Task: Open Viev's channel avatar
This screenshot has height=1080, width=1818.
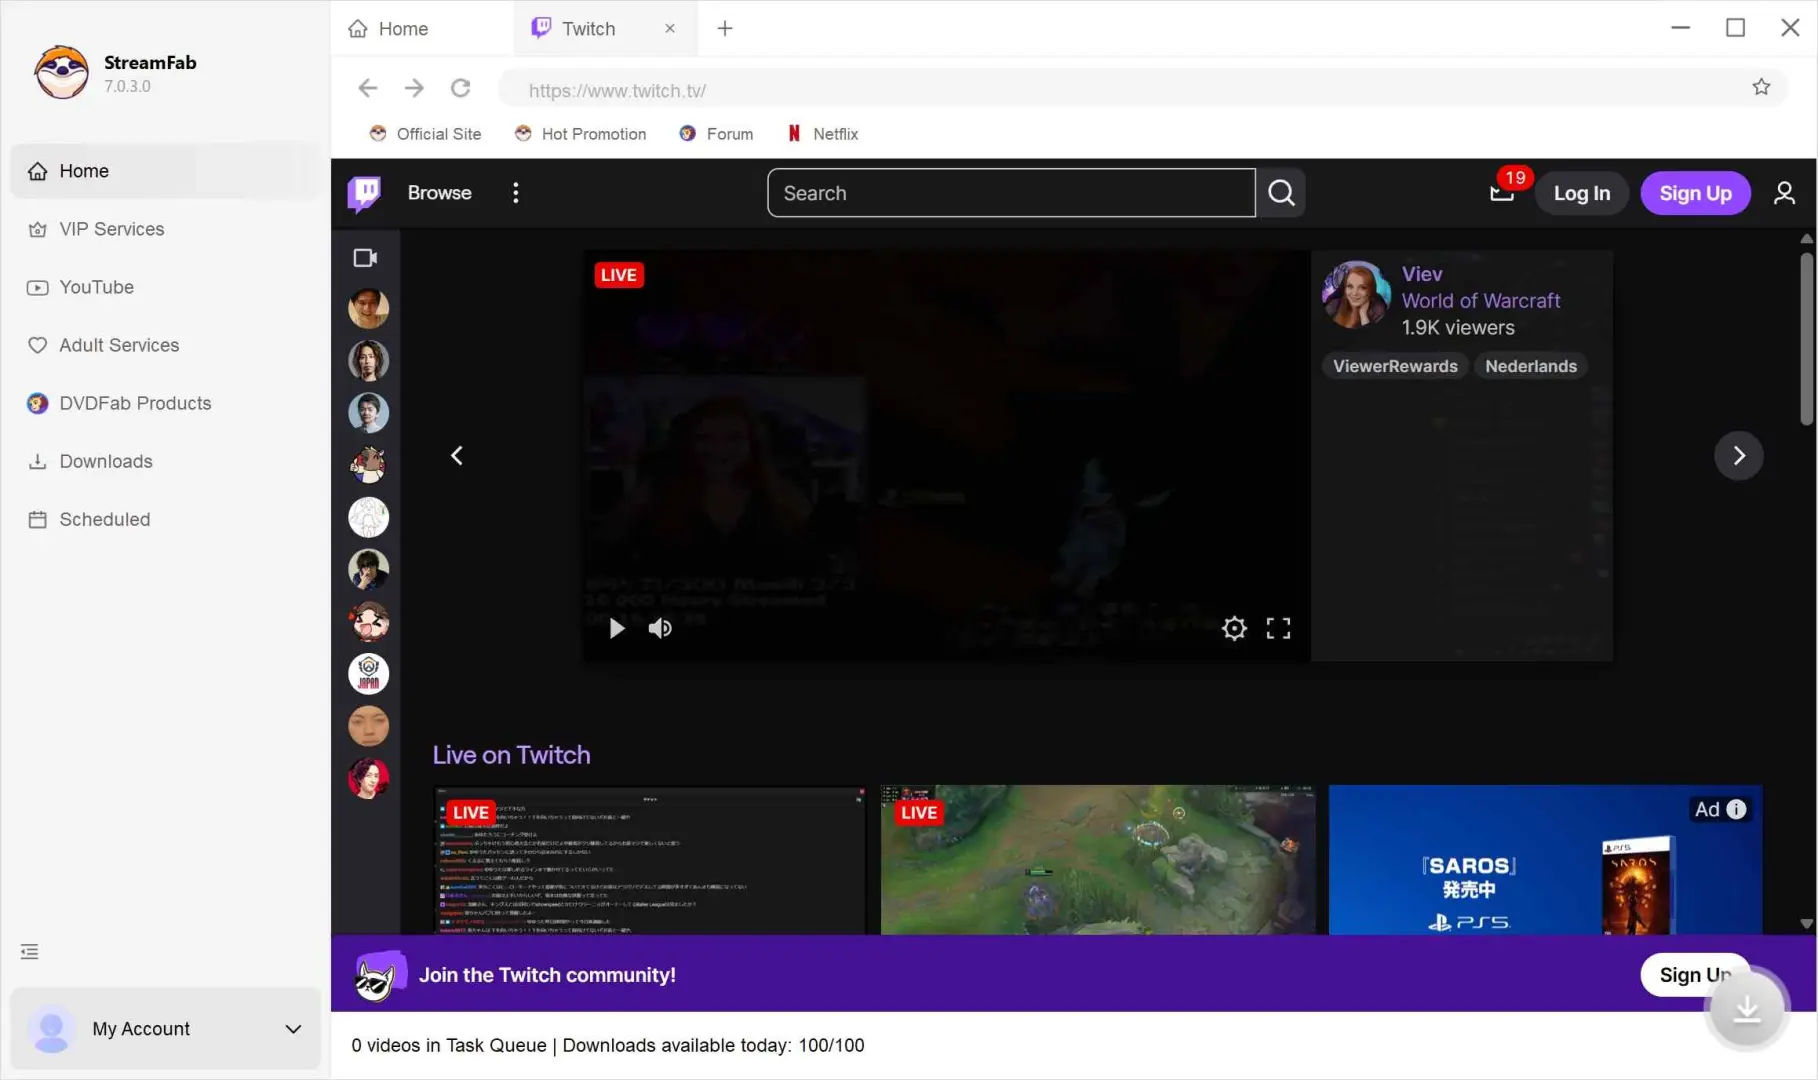Action: coord(1356,294)
